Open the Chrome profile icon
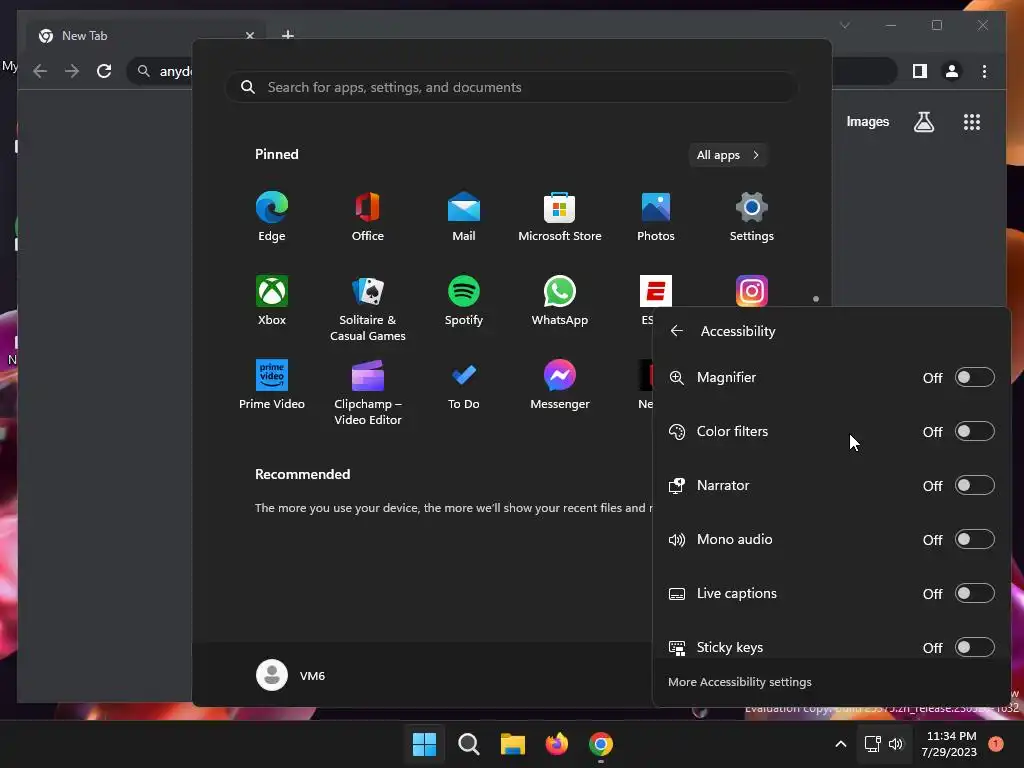This screenshot has width=1024, height=768. (952, 71)
